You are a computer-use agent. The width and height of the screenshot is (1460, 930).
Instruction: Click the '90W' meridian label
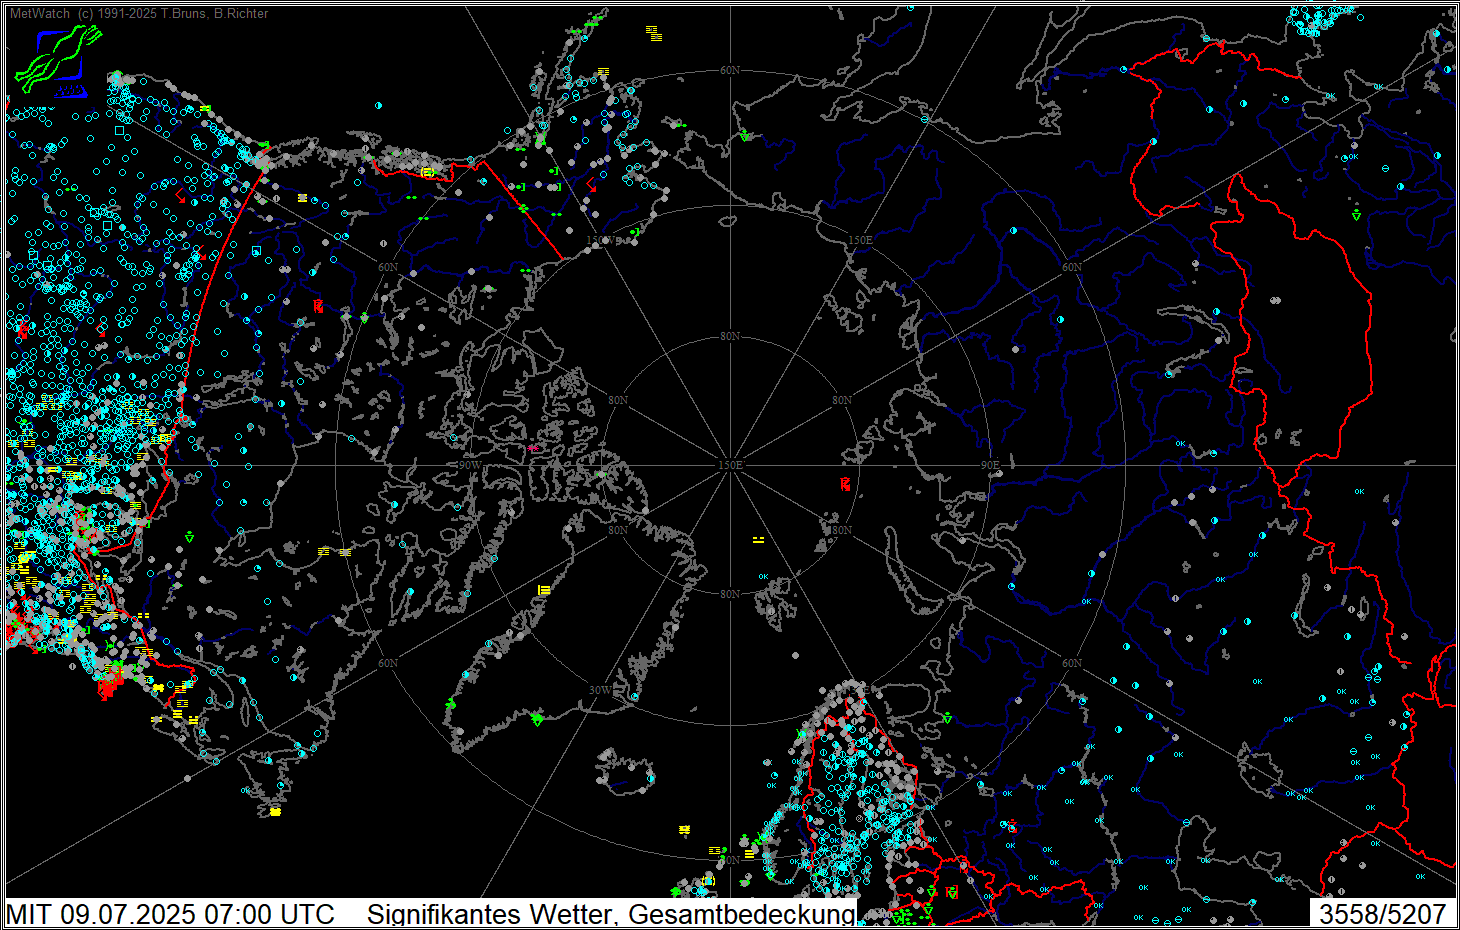pos(468,466)
